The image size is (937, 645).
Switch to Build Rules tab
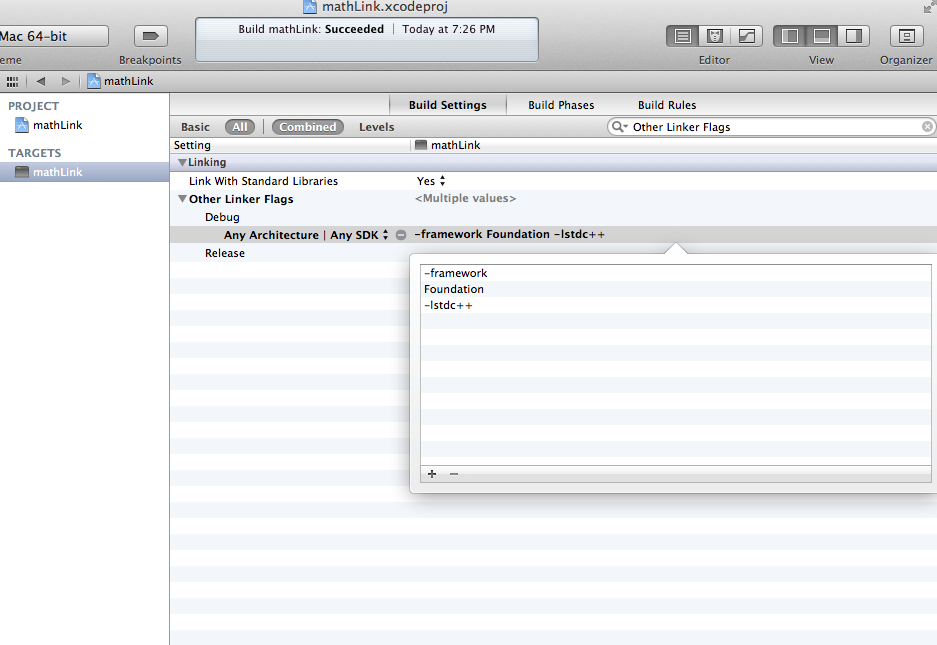click(667, 105)
